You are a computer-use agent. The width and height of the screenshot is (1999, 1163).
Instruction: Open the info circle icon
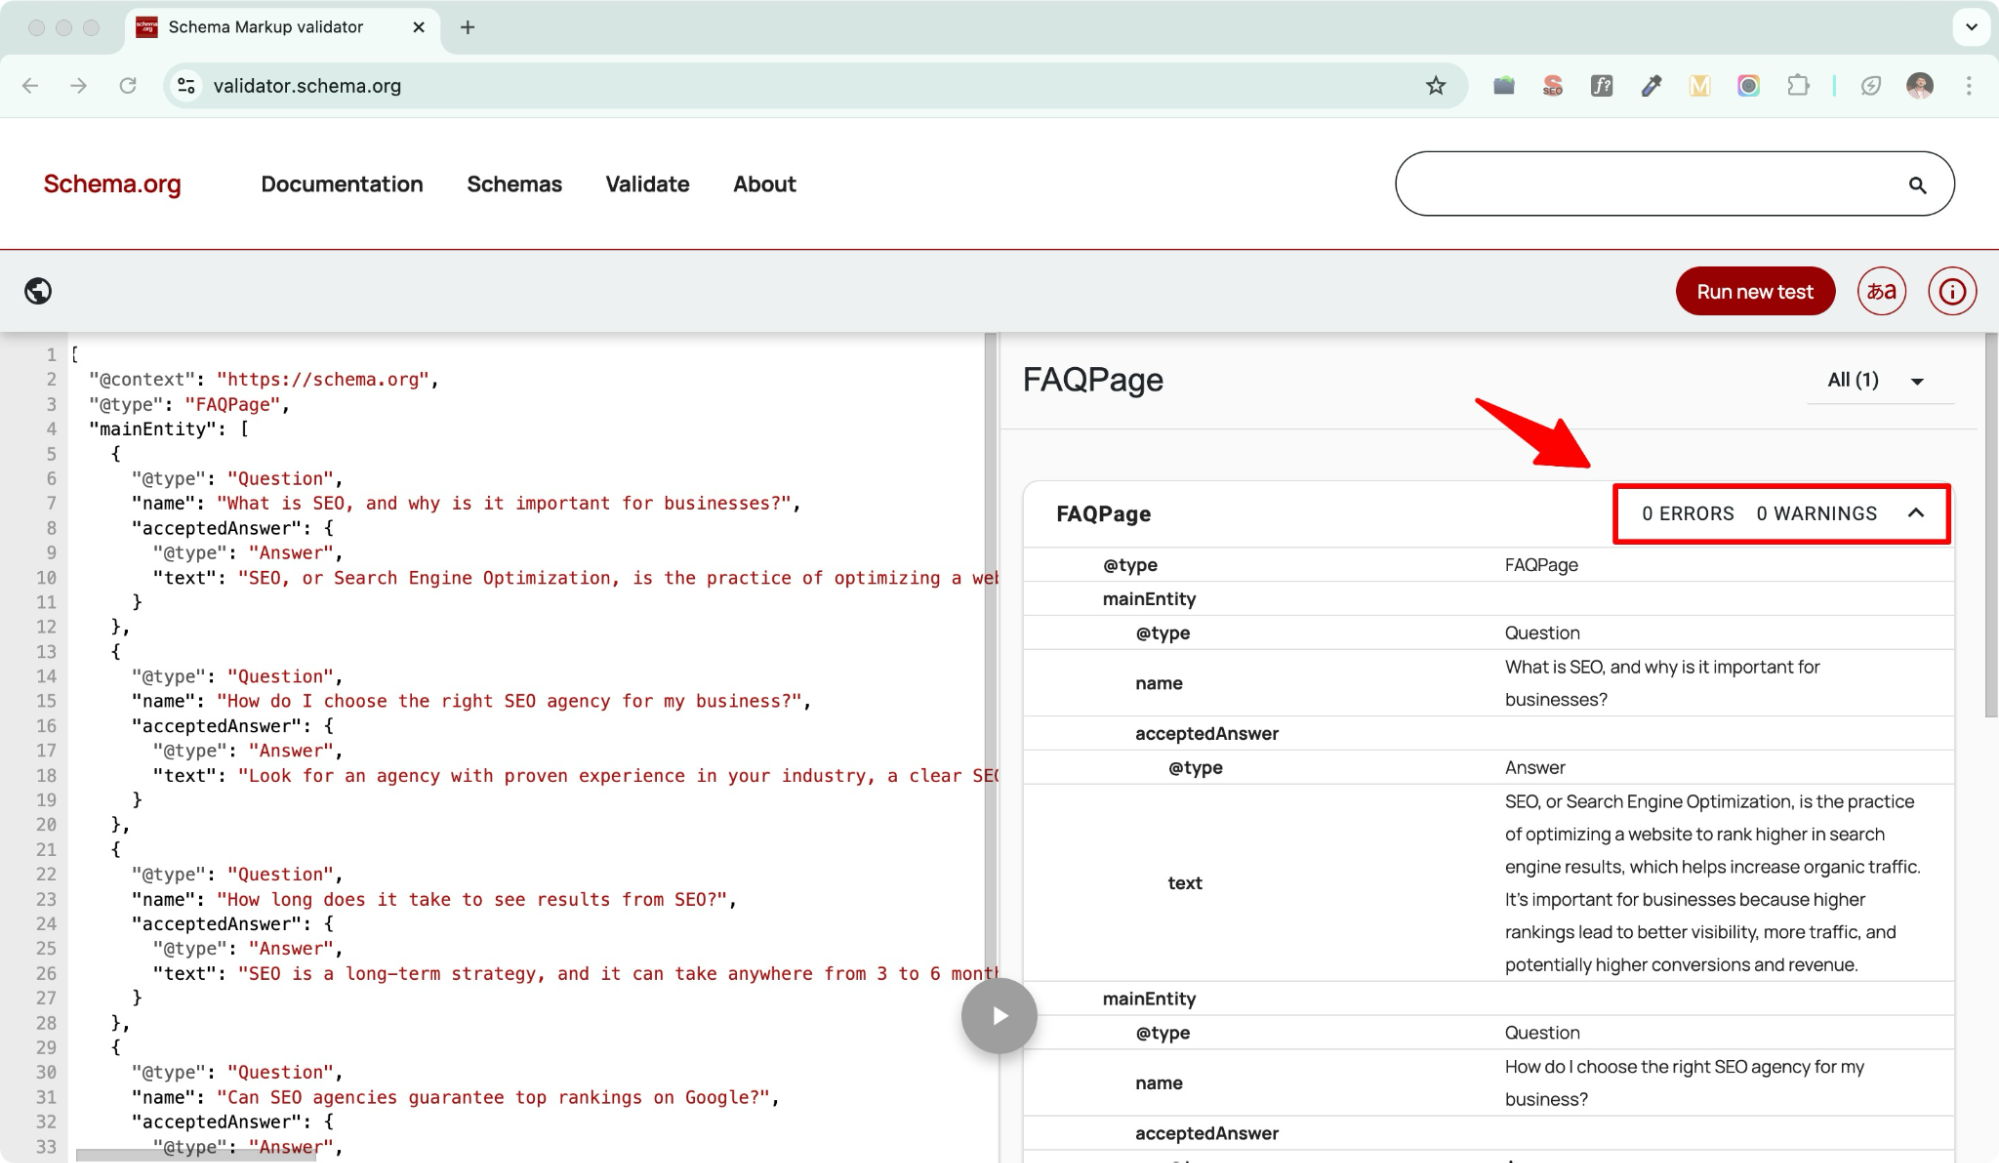[x=1952, y=291]
